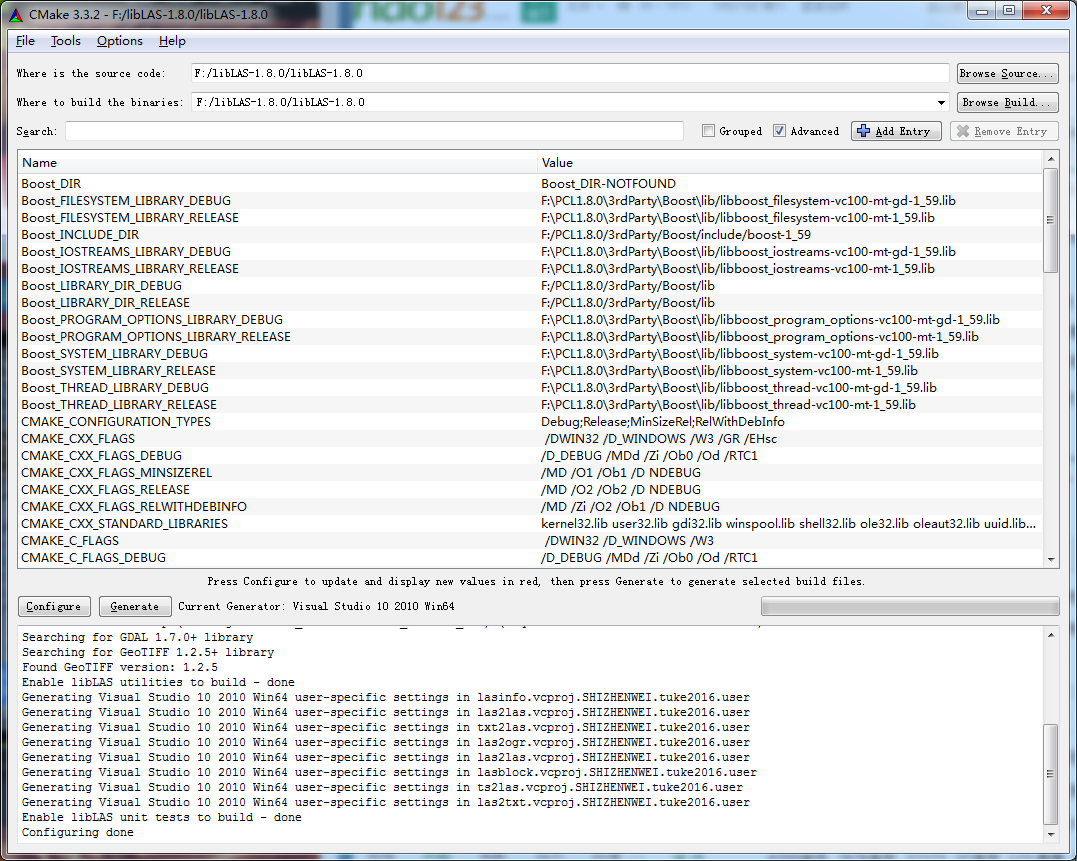Click the progress bar beside Current Generator
This screenshot has width=1077, height=861.
click(909, 606)
